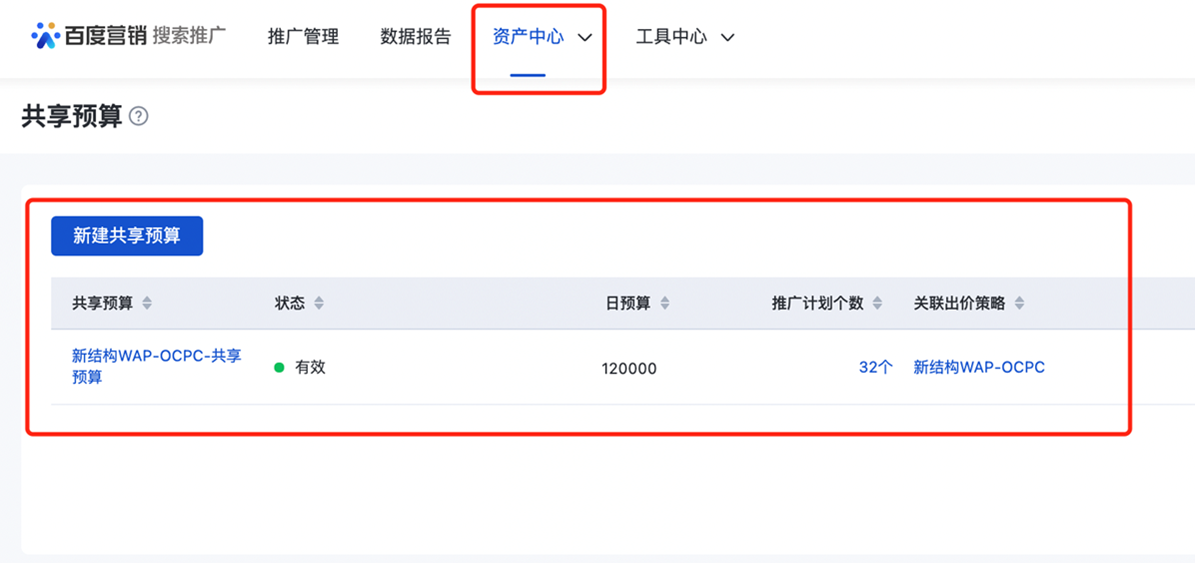Sort by the 推广计划个数 column arrows
Image resolution: width=1195 pixels, height=563 pixels.
click(x=877, y=303)
